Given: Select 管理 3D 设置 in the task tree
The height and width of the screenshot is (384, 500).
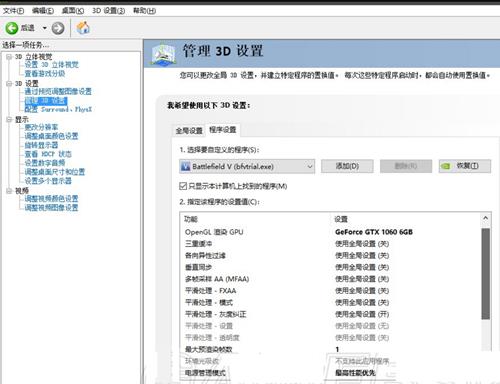Looking at the screenshot, I should tap(46, 100).
